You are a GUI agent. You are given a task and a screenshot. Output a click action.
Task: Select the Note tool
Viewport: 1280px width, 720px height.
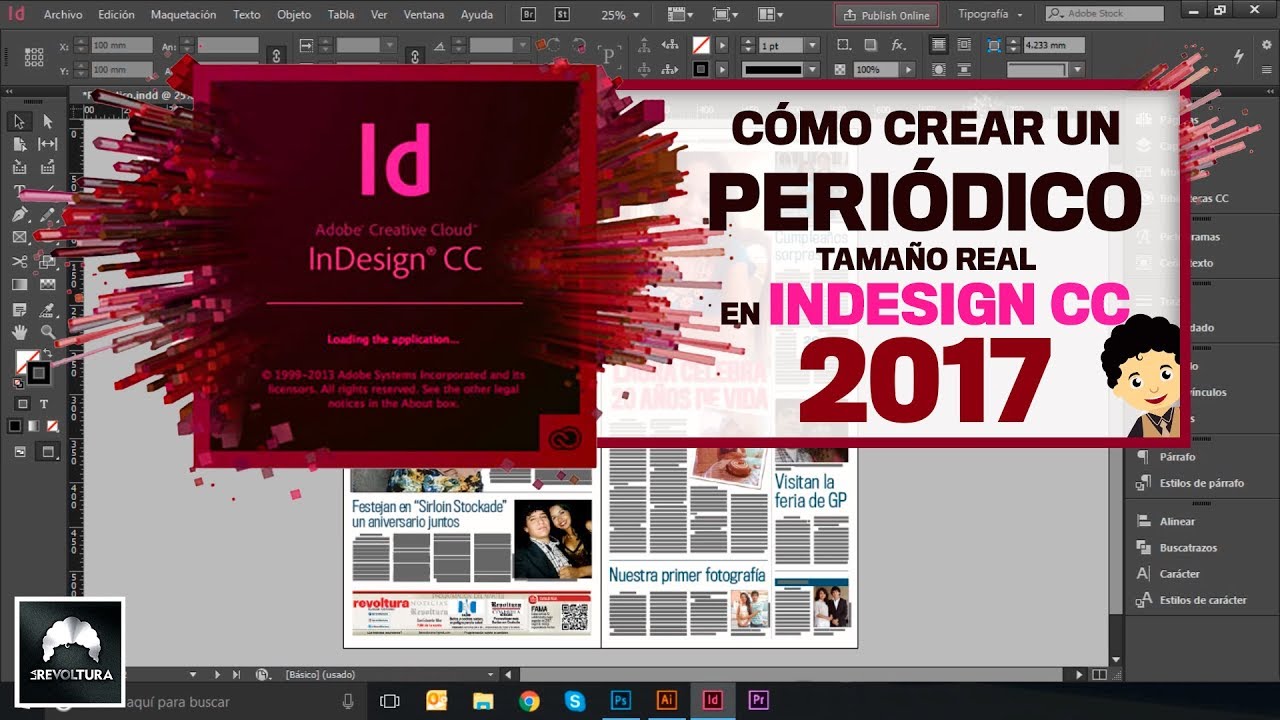(x=19, y=308)
